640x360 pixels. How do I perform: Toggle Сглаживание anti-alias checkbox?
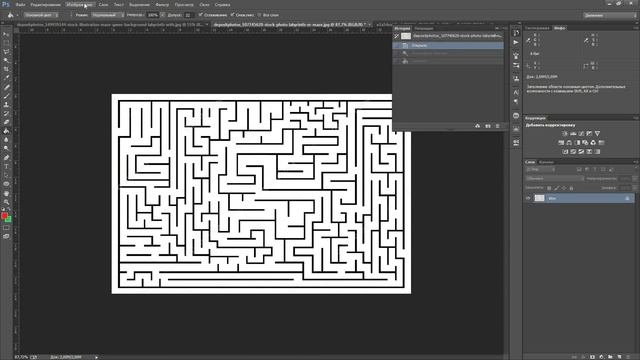point(200,15)
